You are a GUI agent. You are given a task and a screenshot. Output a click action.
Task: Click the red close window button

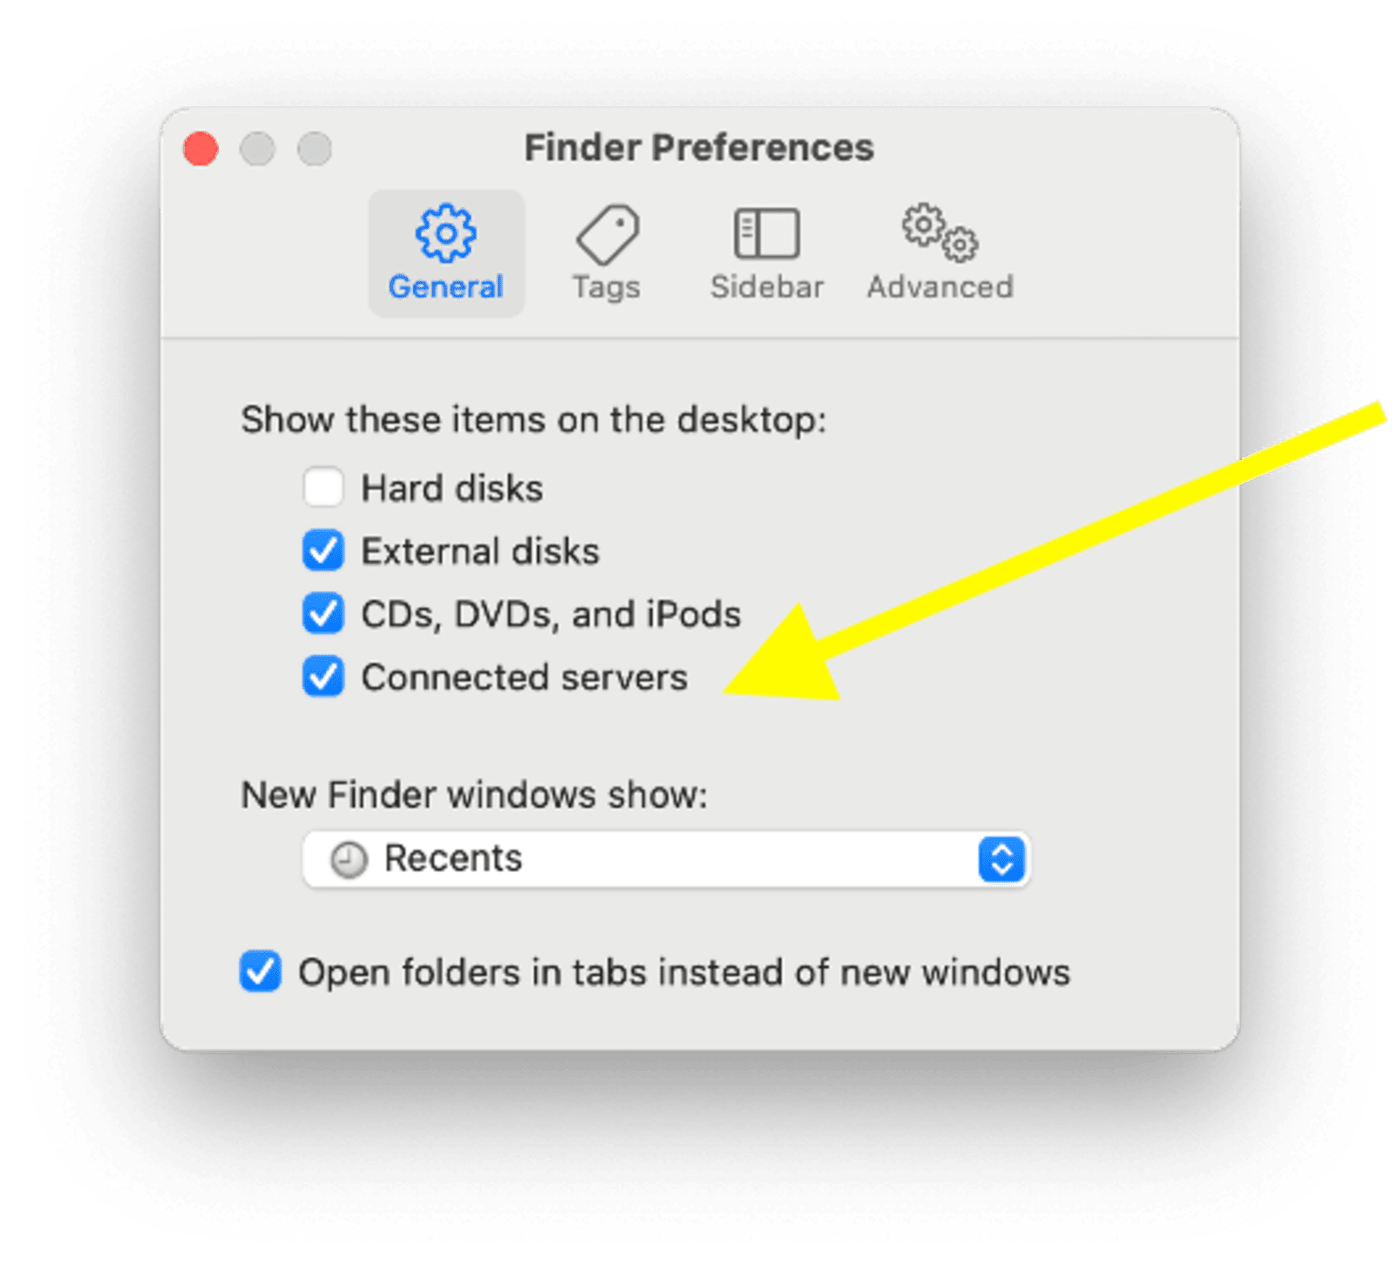[x=201, y=149]
